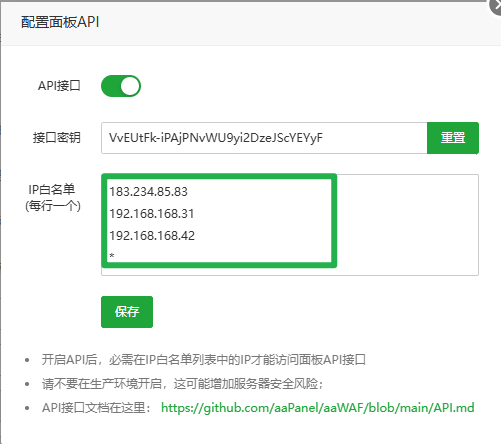This screenshot has height=444, width=501.
Task: Click the asterisk wildcard line in whitelist
Action: (112, 256)
